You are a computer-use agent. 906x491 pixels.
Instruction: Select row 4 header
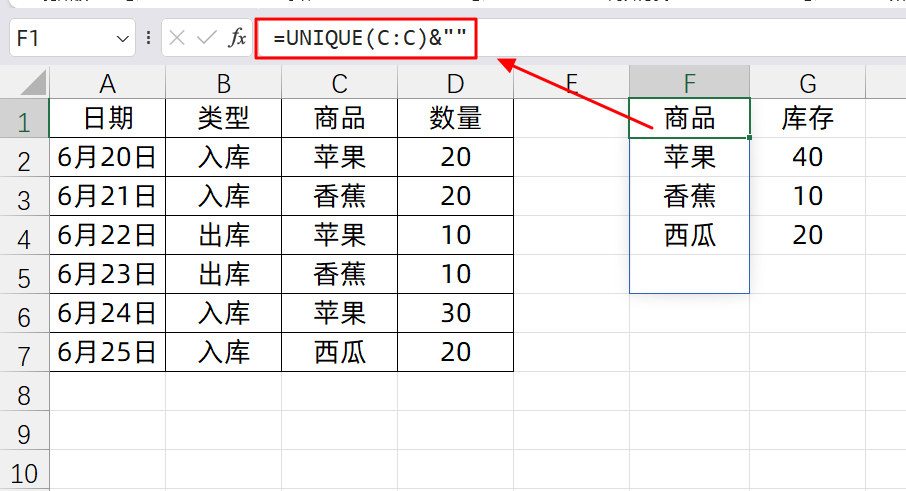tap(24, 236)
